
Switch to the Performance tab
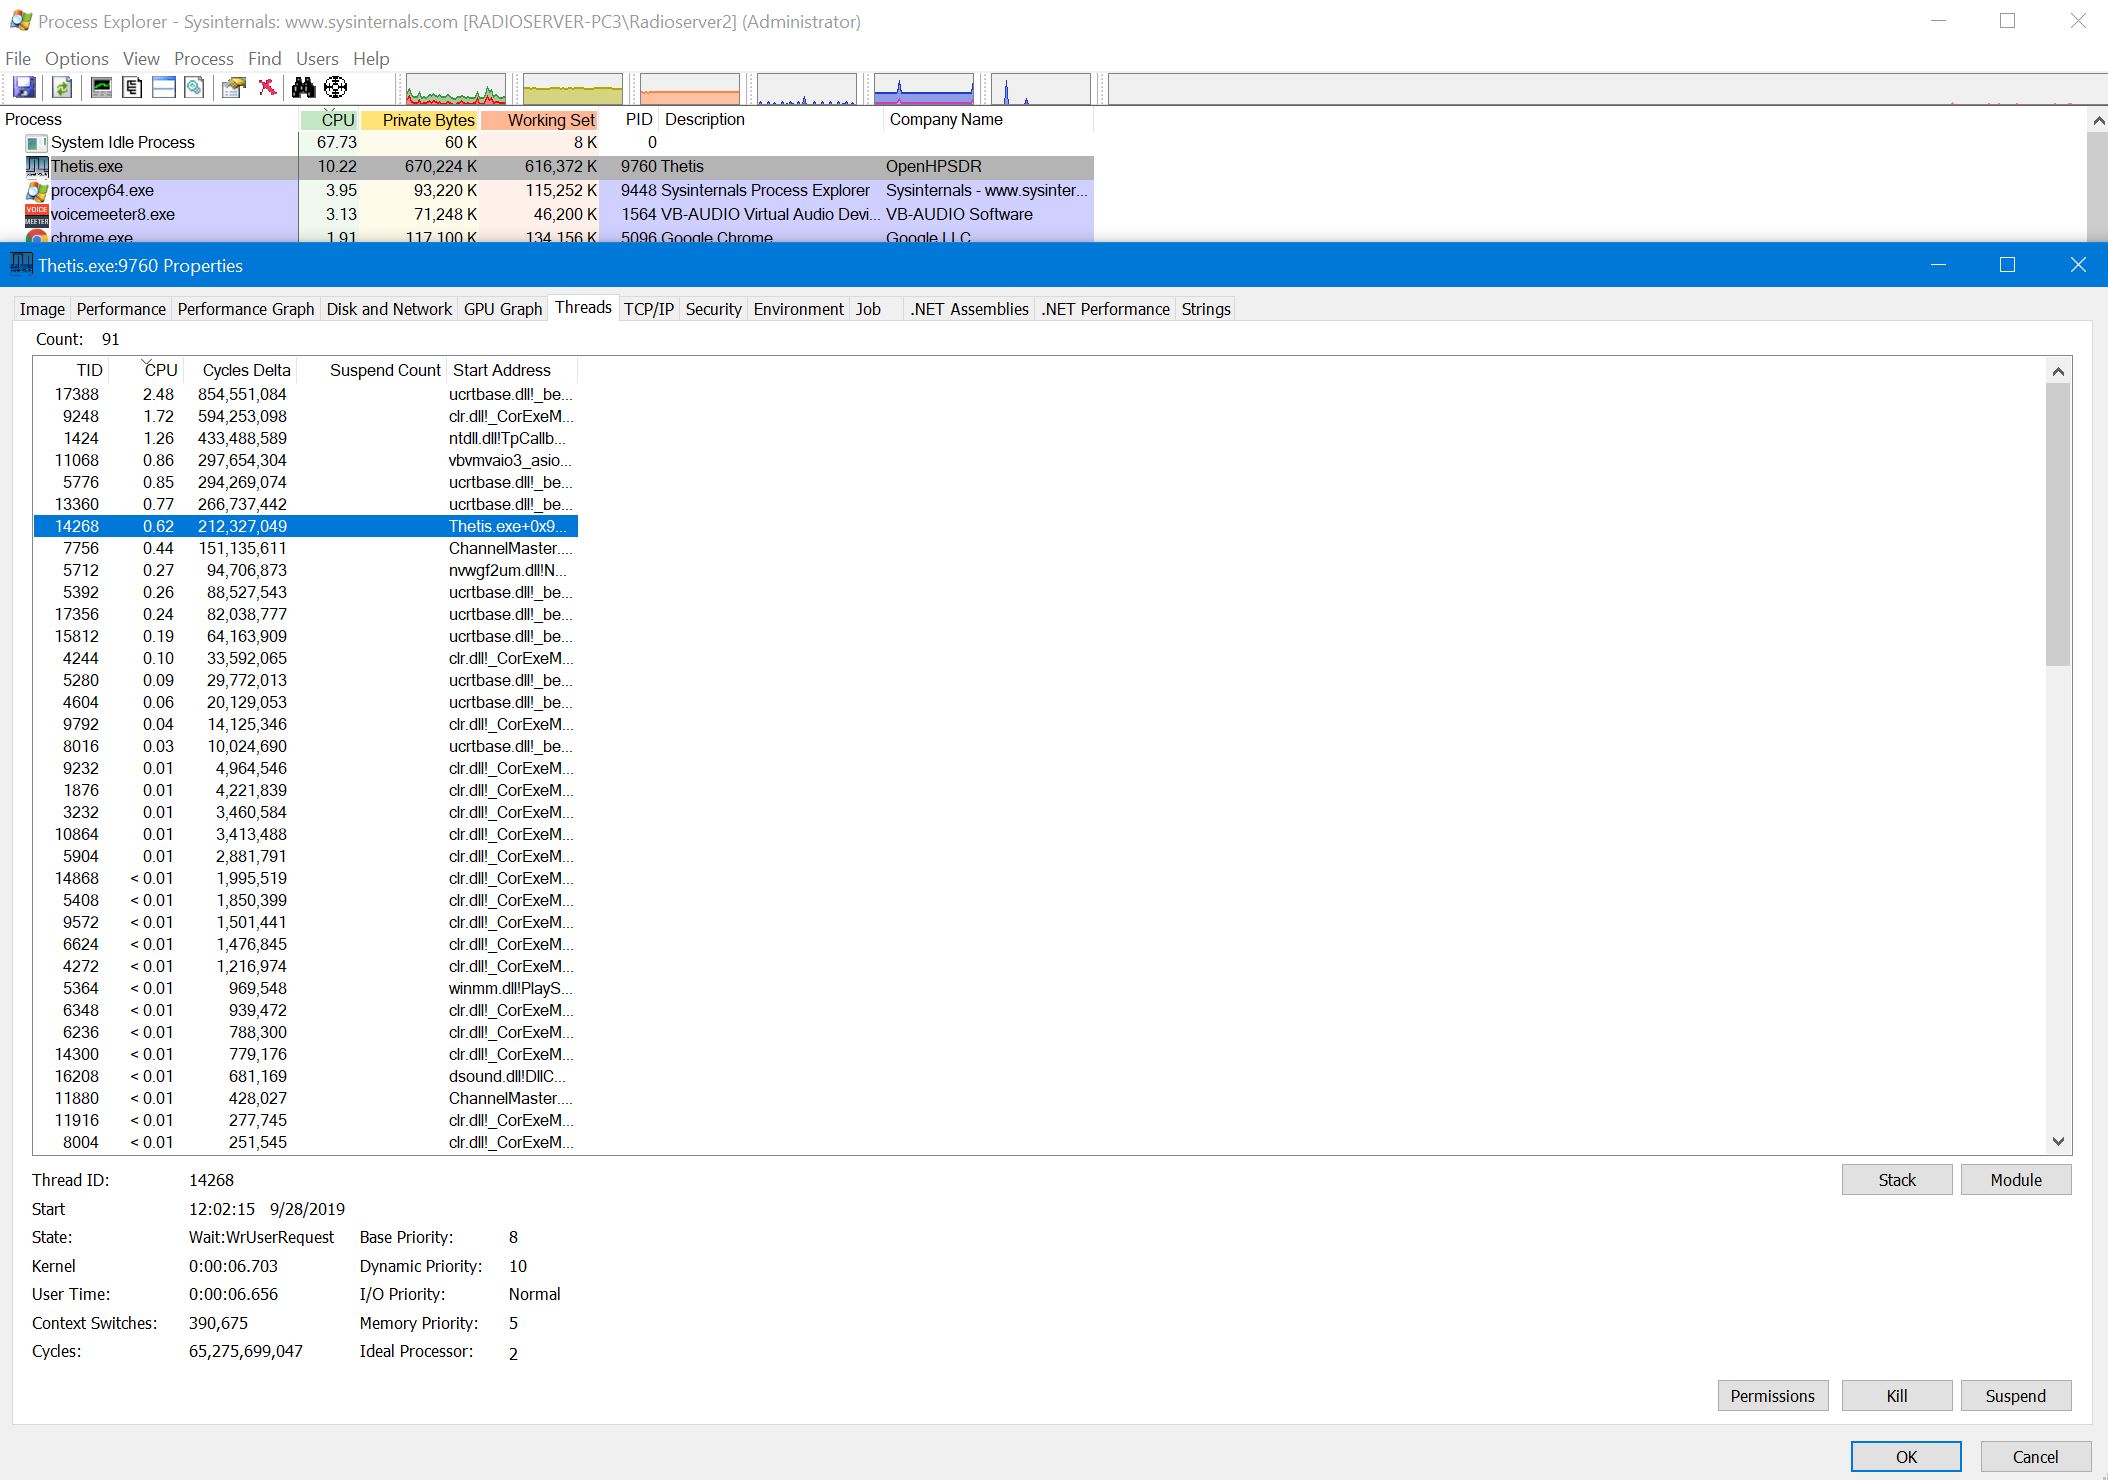point(121,309)
